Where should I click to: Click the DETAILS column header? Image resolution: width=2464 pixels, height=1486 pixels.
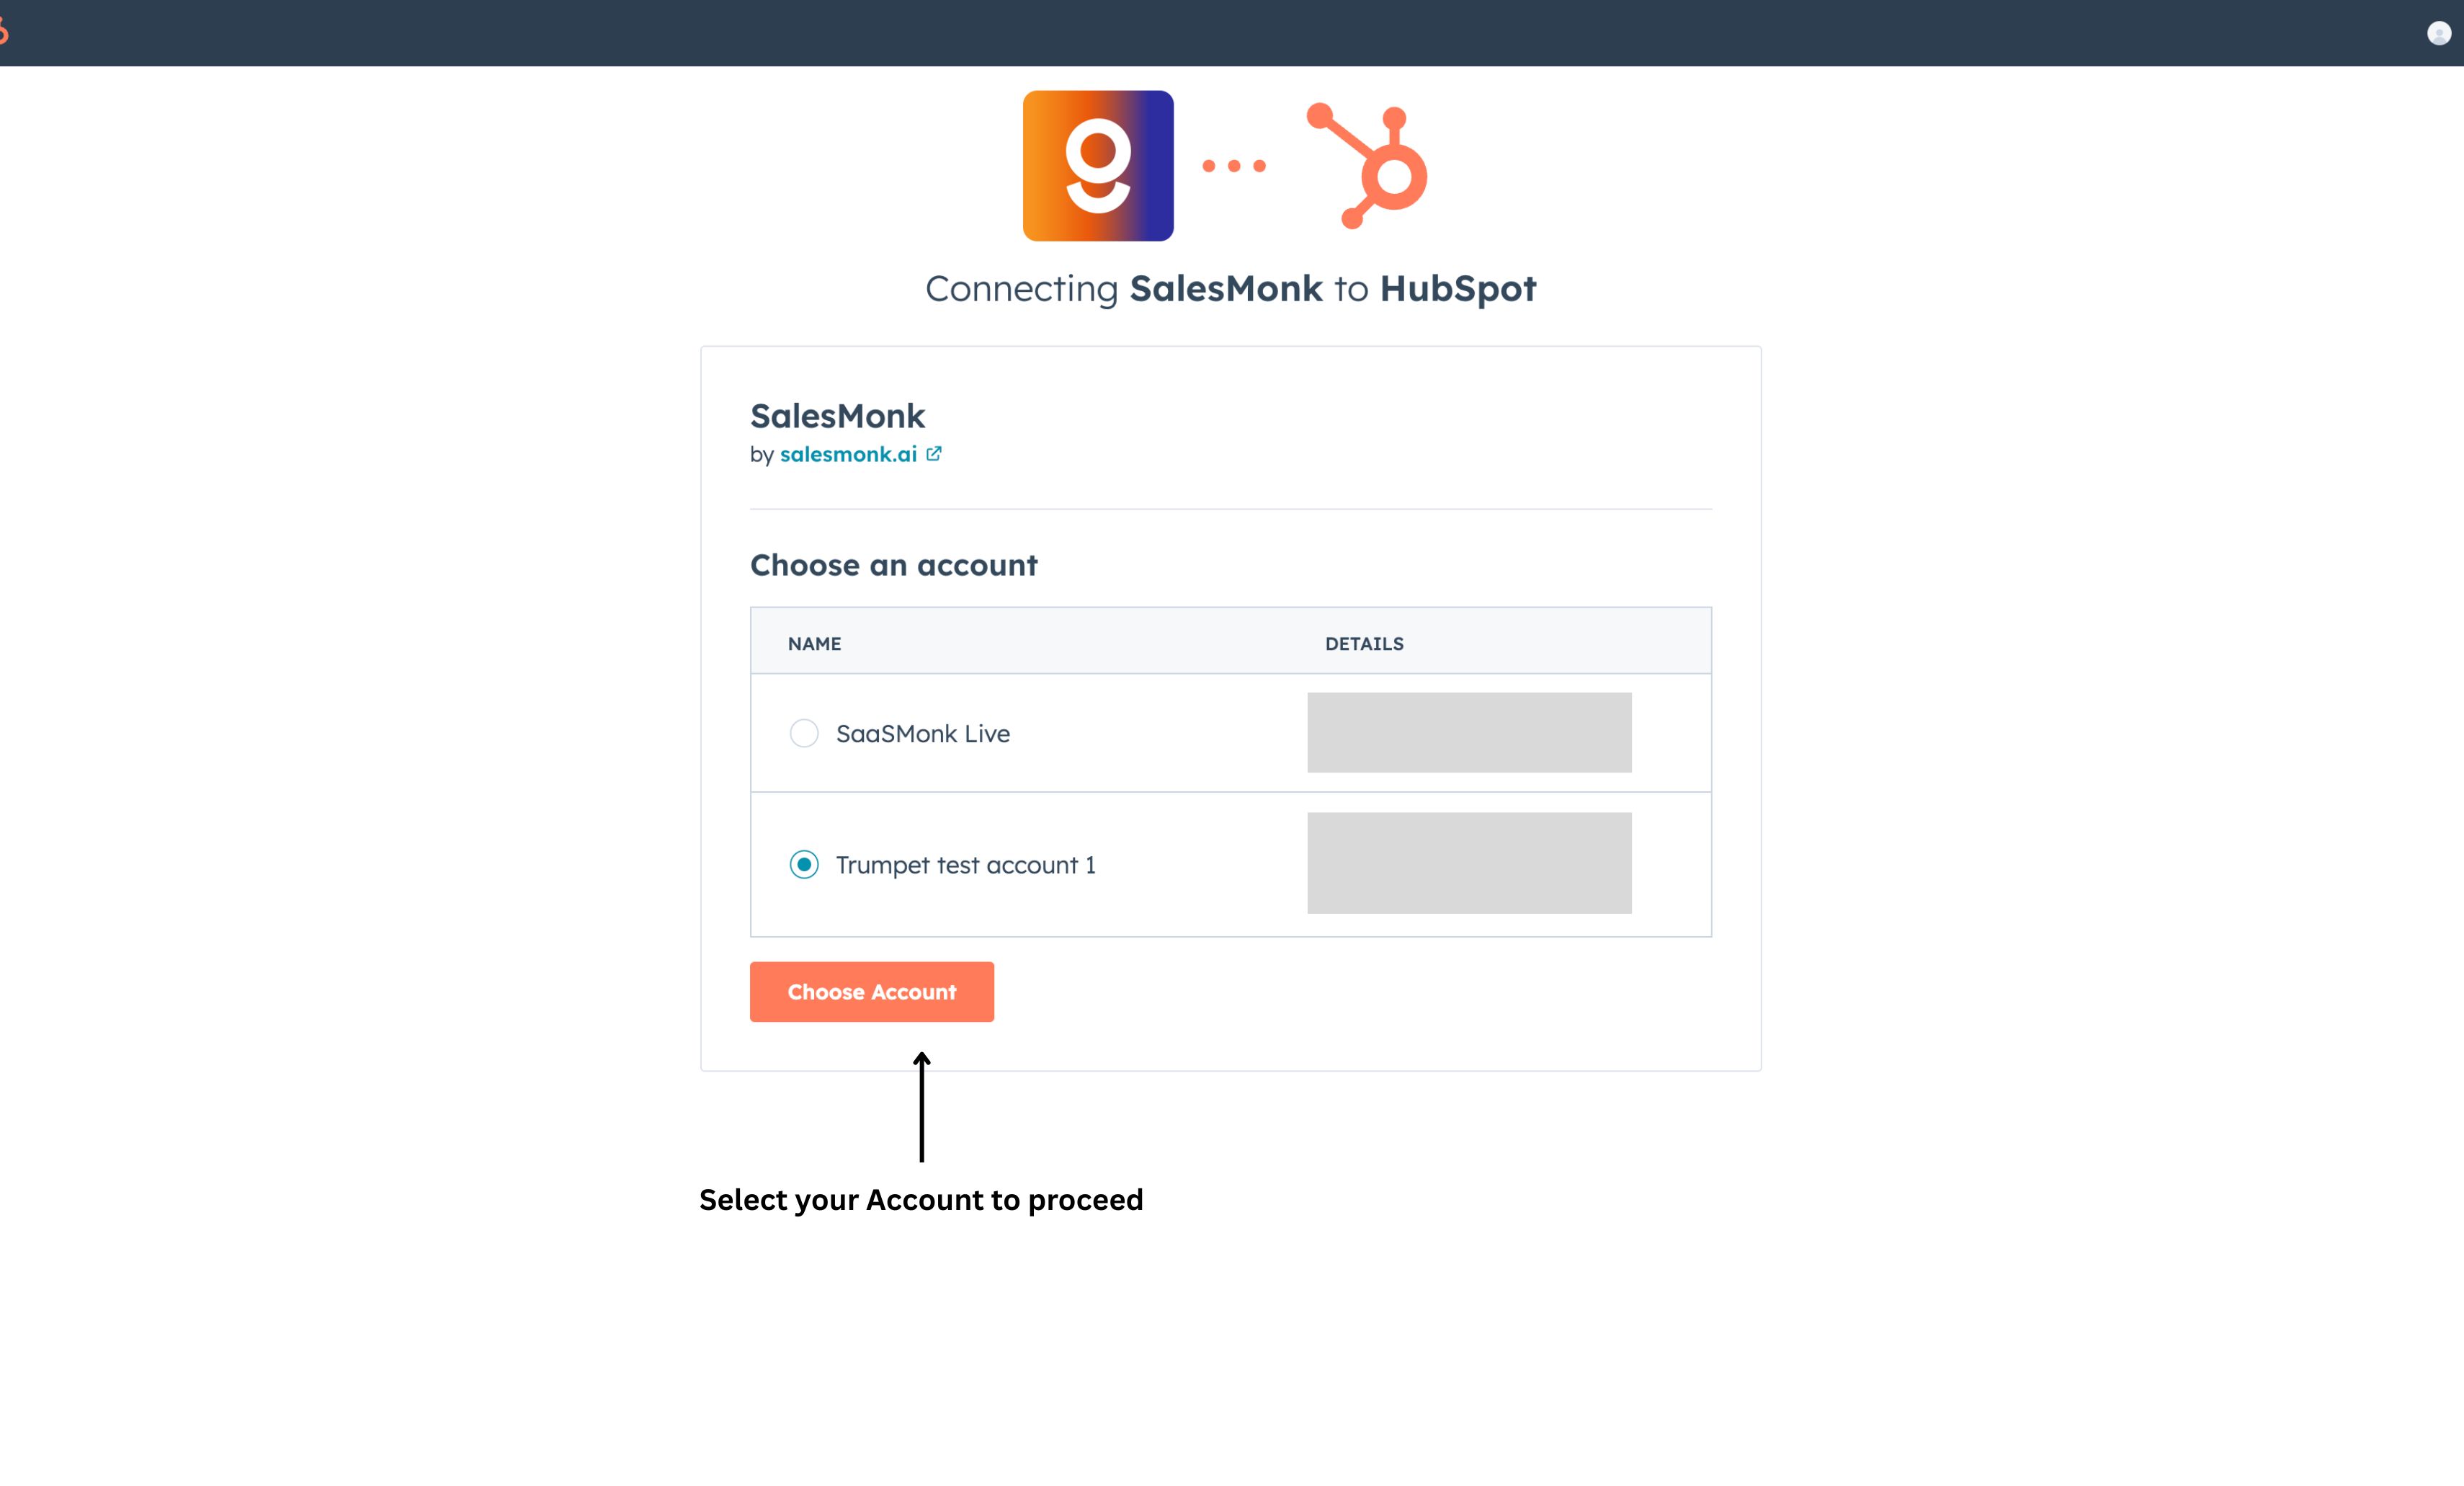click(1364, 644)
